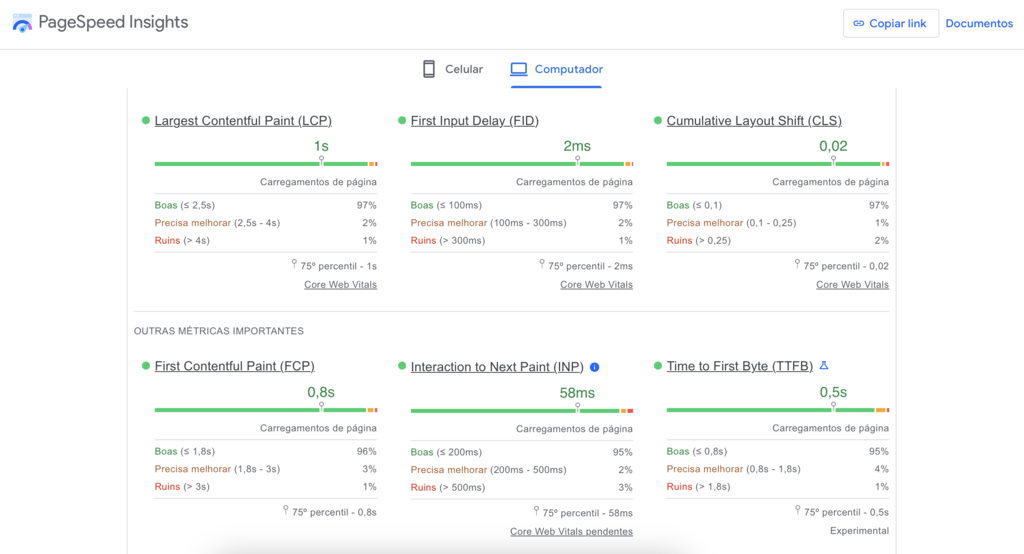
Task: Click 'Boas (≤ 2,5s)' row in LCP
Action: (x=266, y=205)
